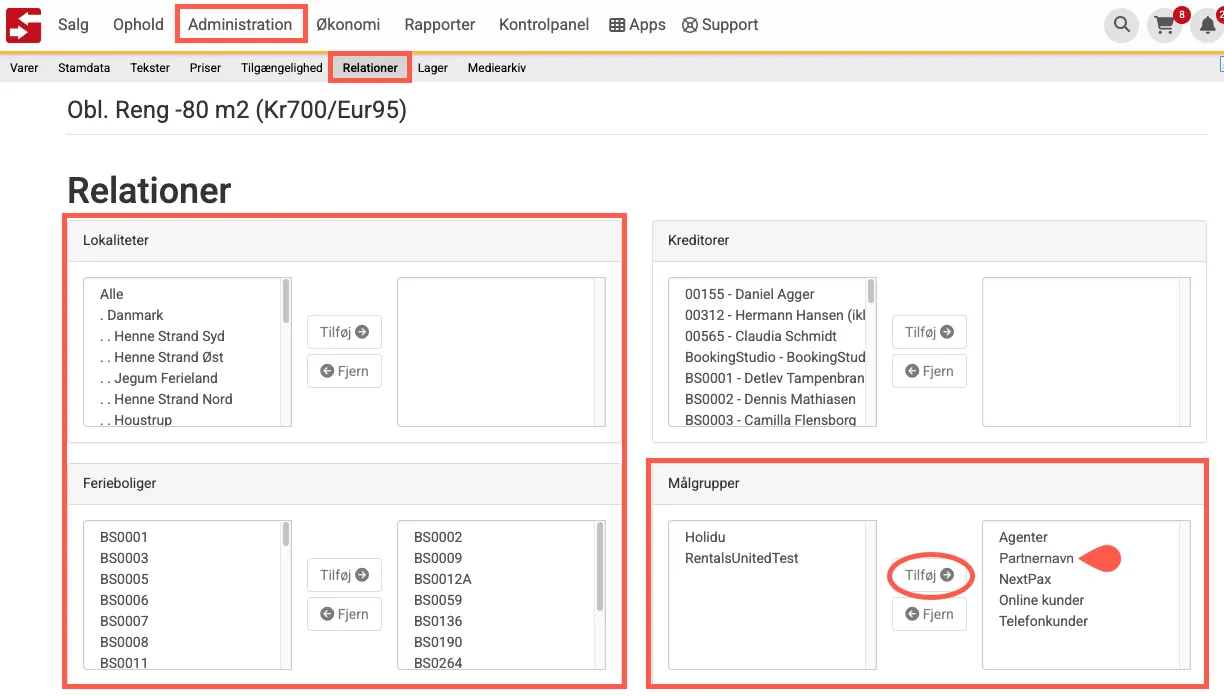The height and width of the screenshot is (696, 1224).
Task: Open the shopping cart icon
Action: pos(1164,25)
